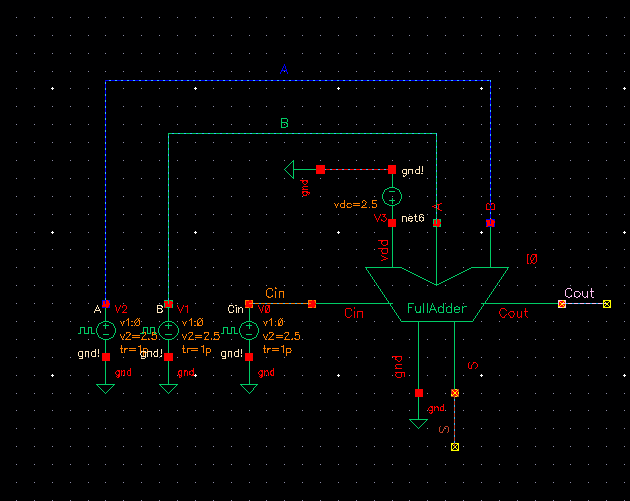Select the yellow S output pin at the bottom
This screenshot has width=630, height=501.
pyautogui.click(x=455, y=447)
